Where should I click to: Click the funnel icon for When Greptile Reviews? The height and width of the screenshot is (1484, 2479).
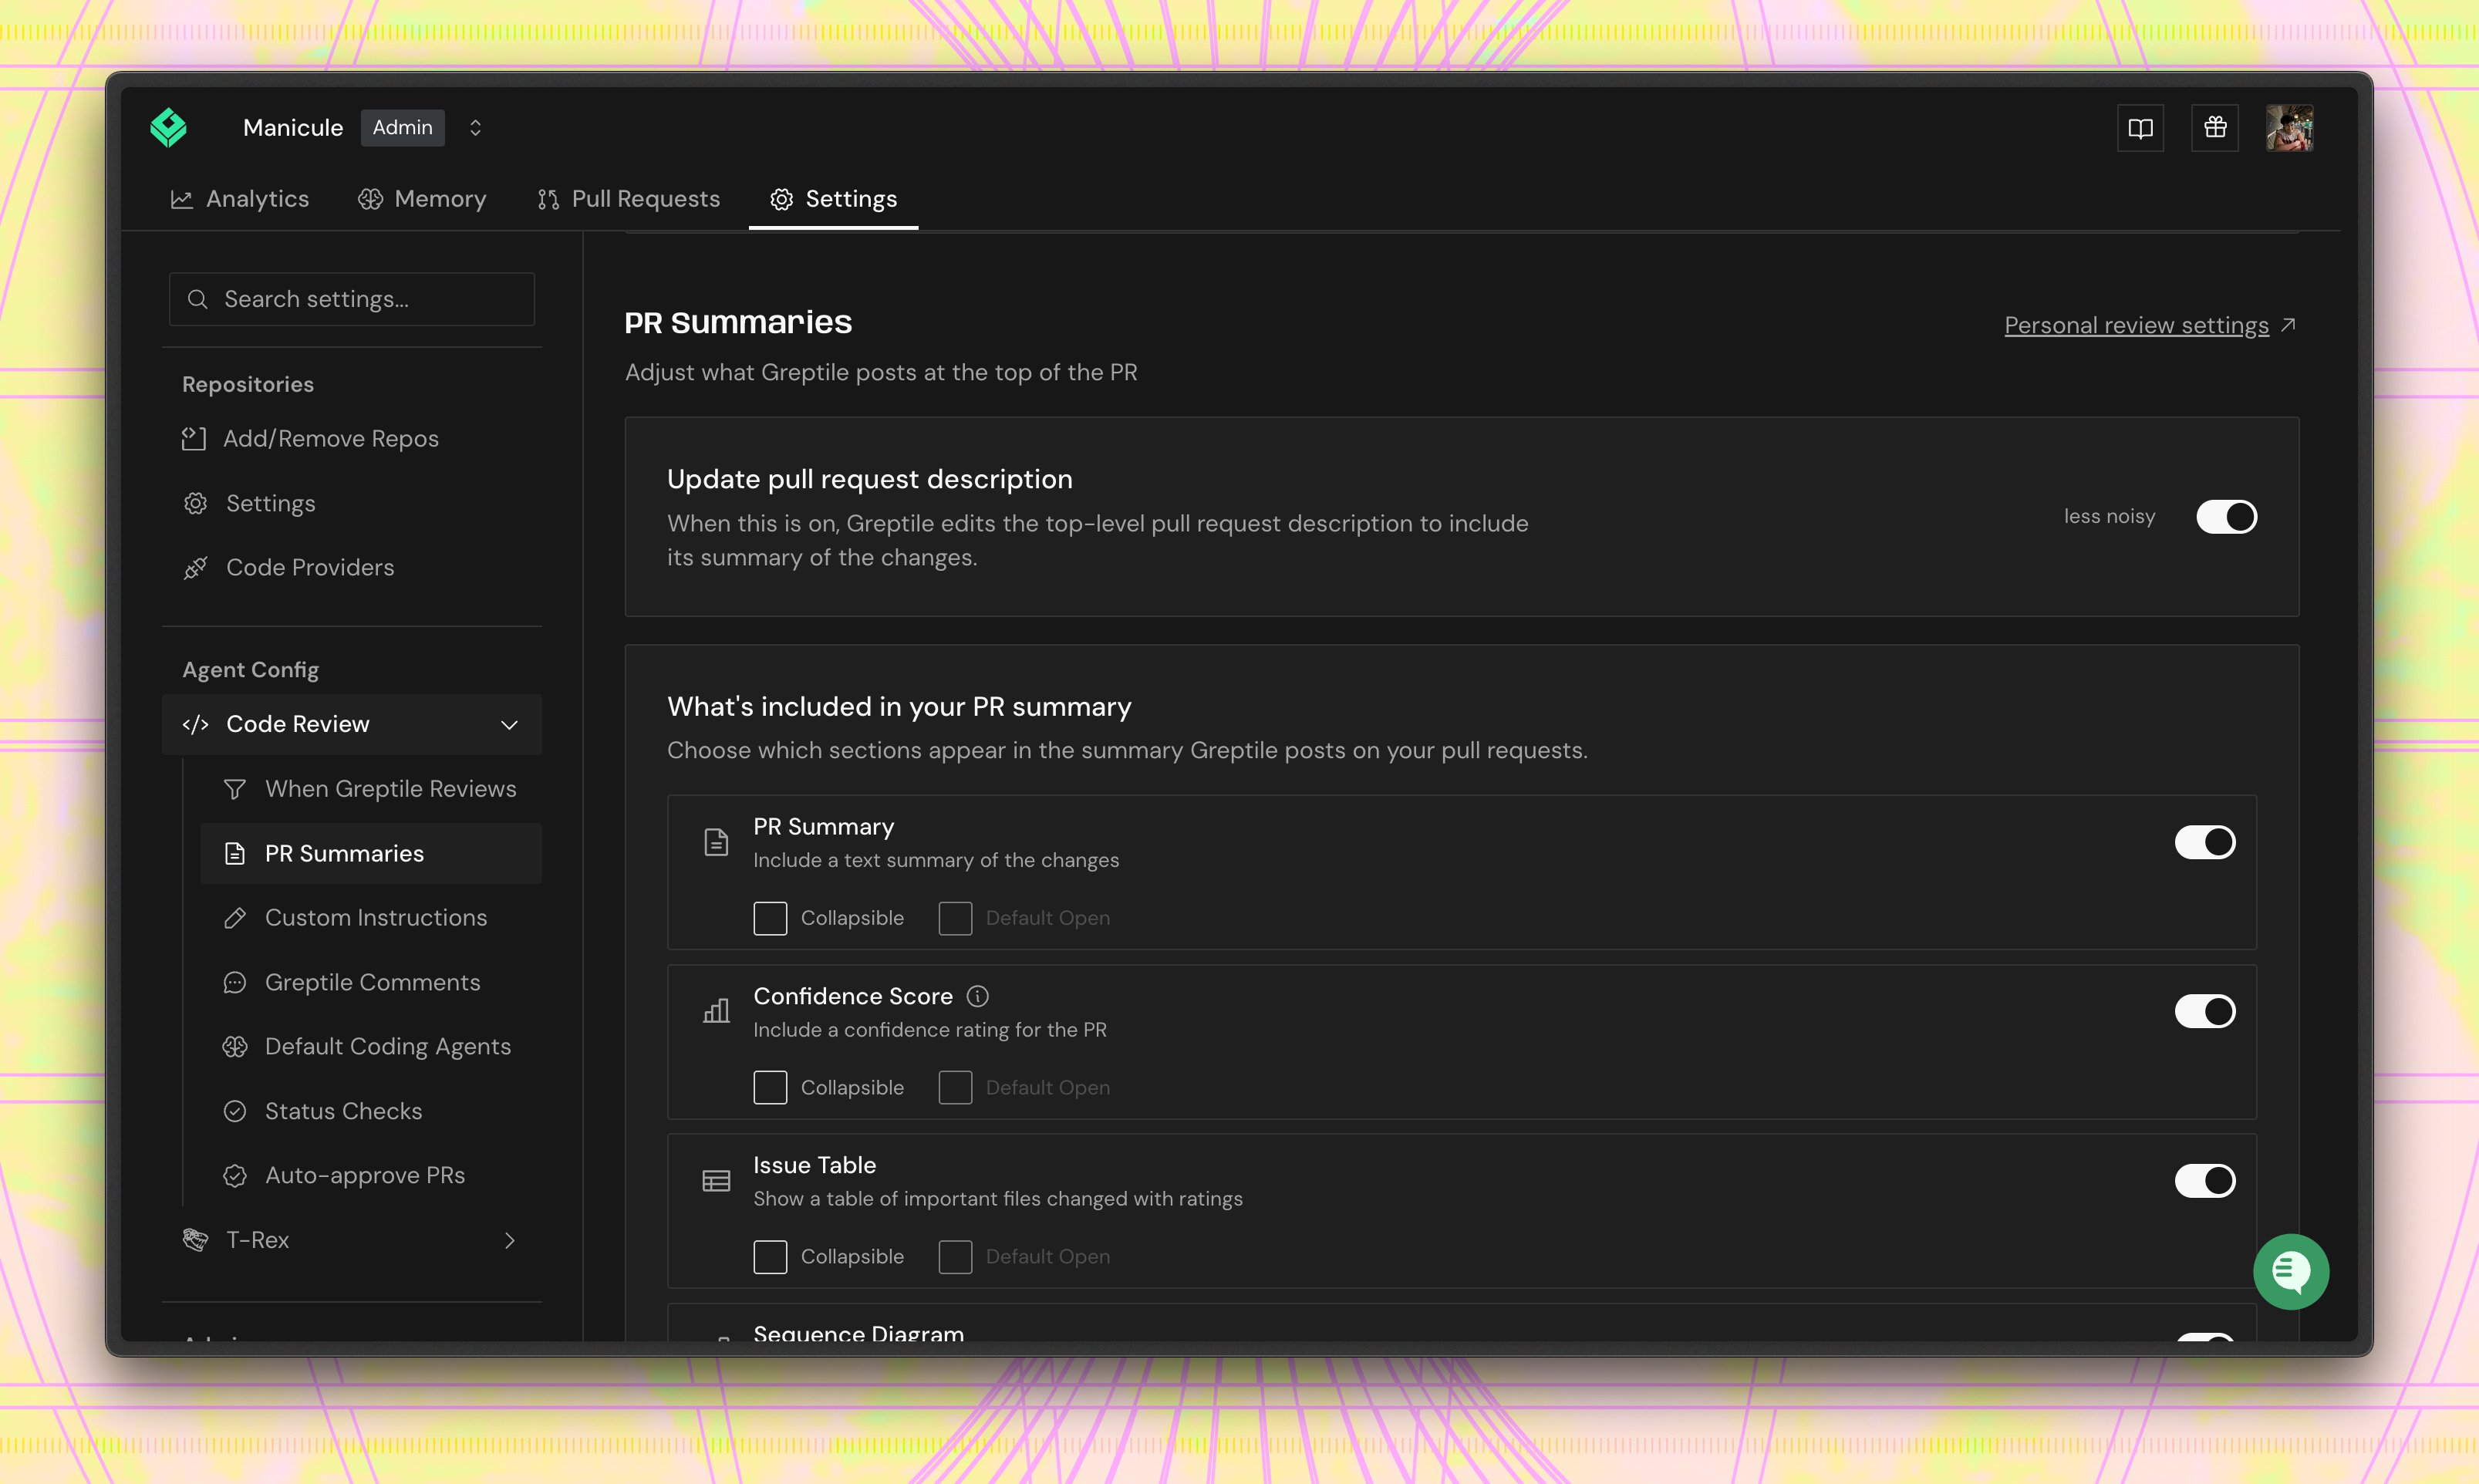pos(235,789)
